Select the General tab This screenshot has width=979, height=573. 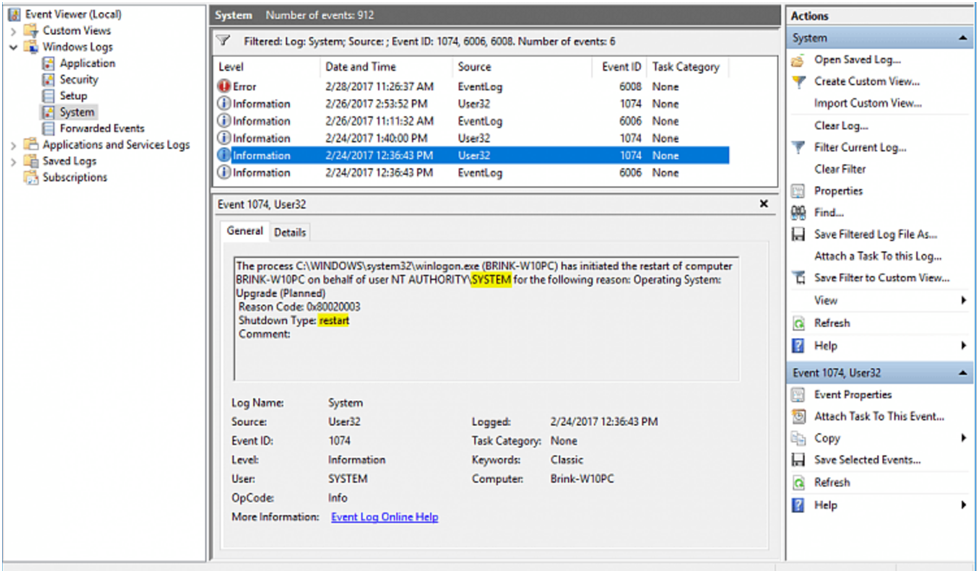point(245,231)
